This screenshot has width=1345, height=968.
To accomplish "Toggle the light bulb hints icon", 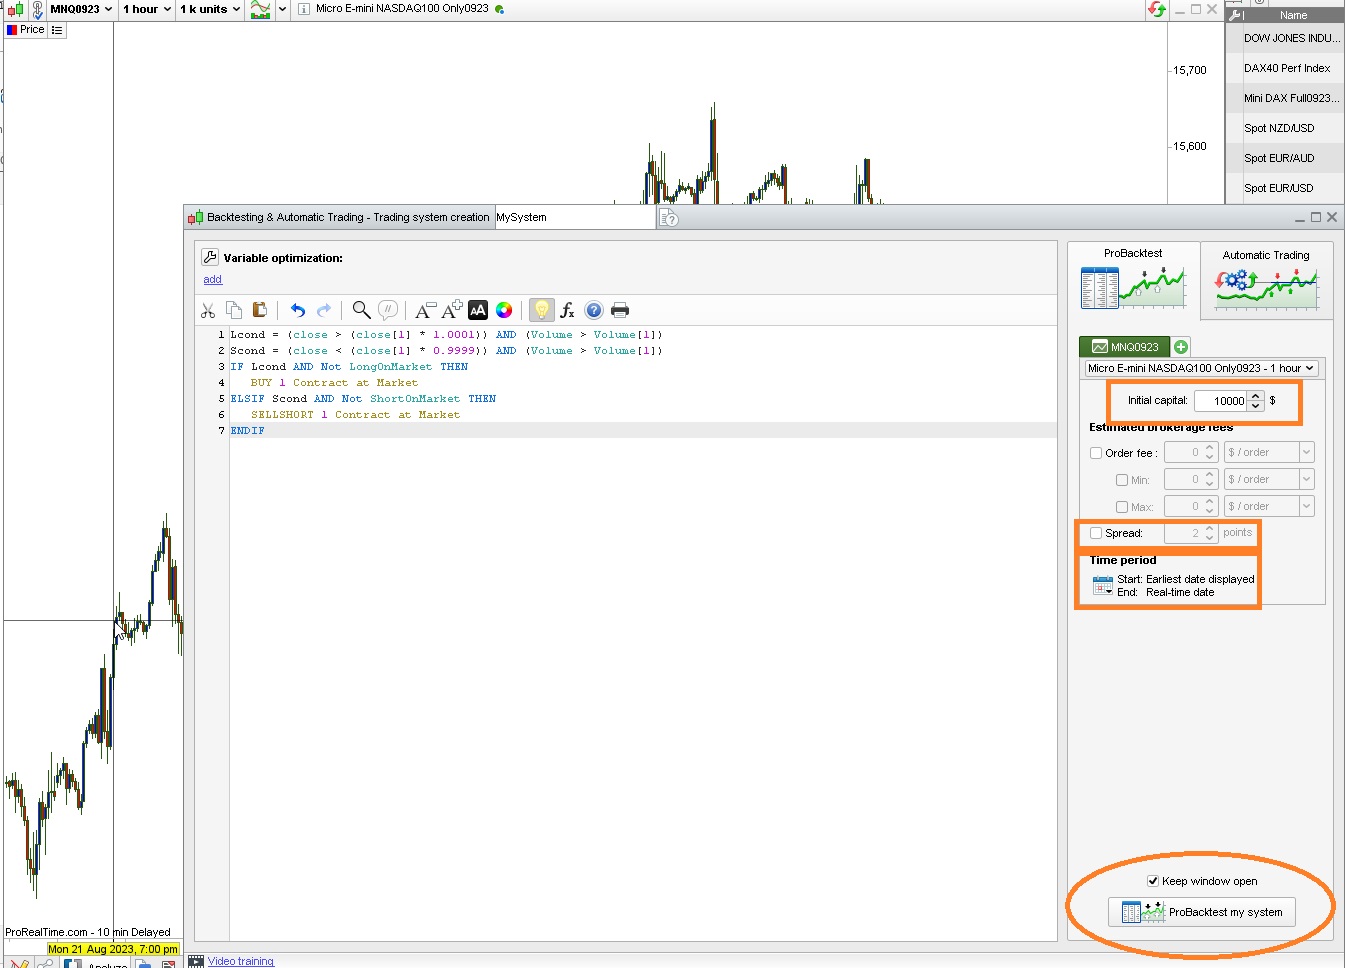I will (541, 310).
